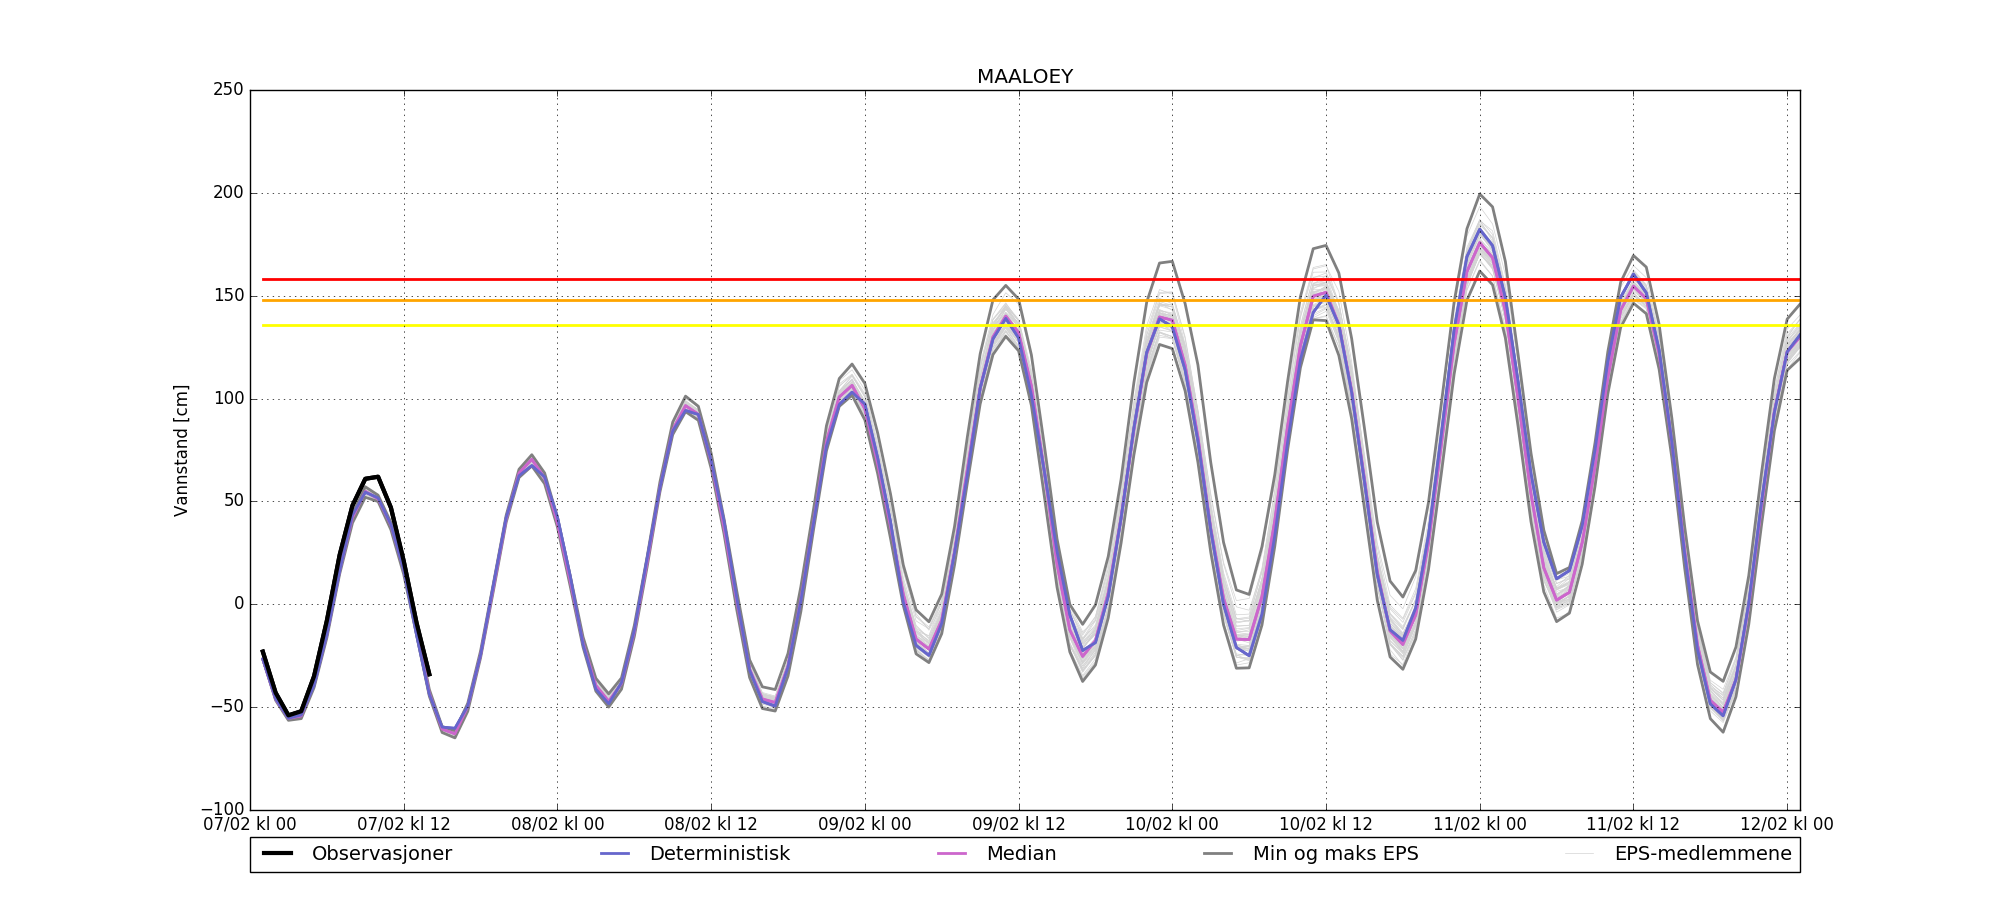Viewport: 2000px width, 900px height.
Task: Click the blue Deterministisk legend line
Action: [x=615, y=853]
